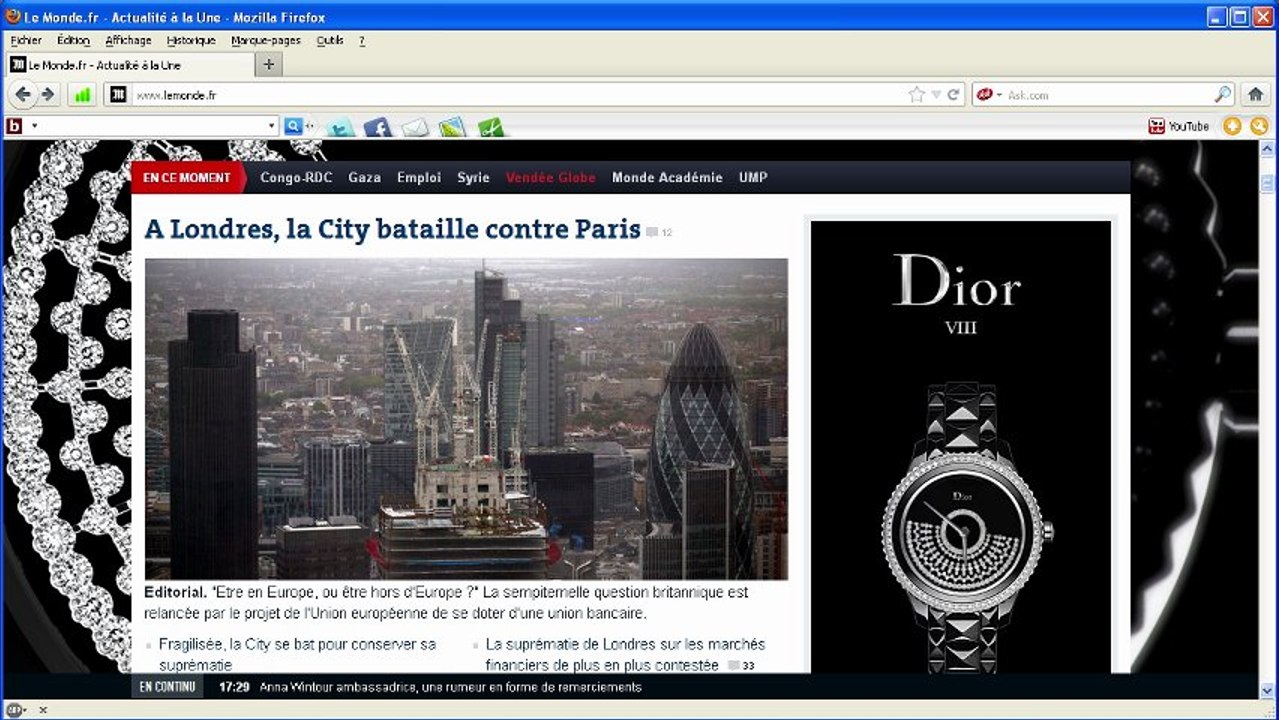
Task: Open 'Fragilisée, la City se bat' article link
Action: click(297, 654)
